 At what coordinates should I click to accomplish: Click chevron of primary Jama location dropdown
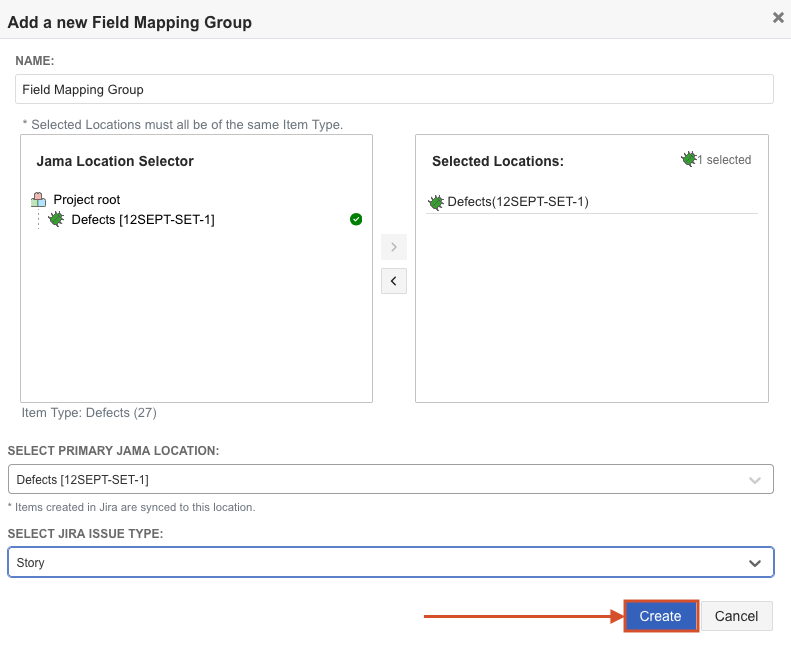pyautogui.click(x=755, y=480)
